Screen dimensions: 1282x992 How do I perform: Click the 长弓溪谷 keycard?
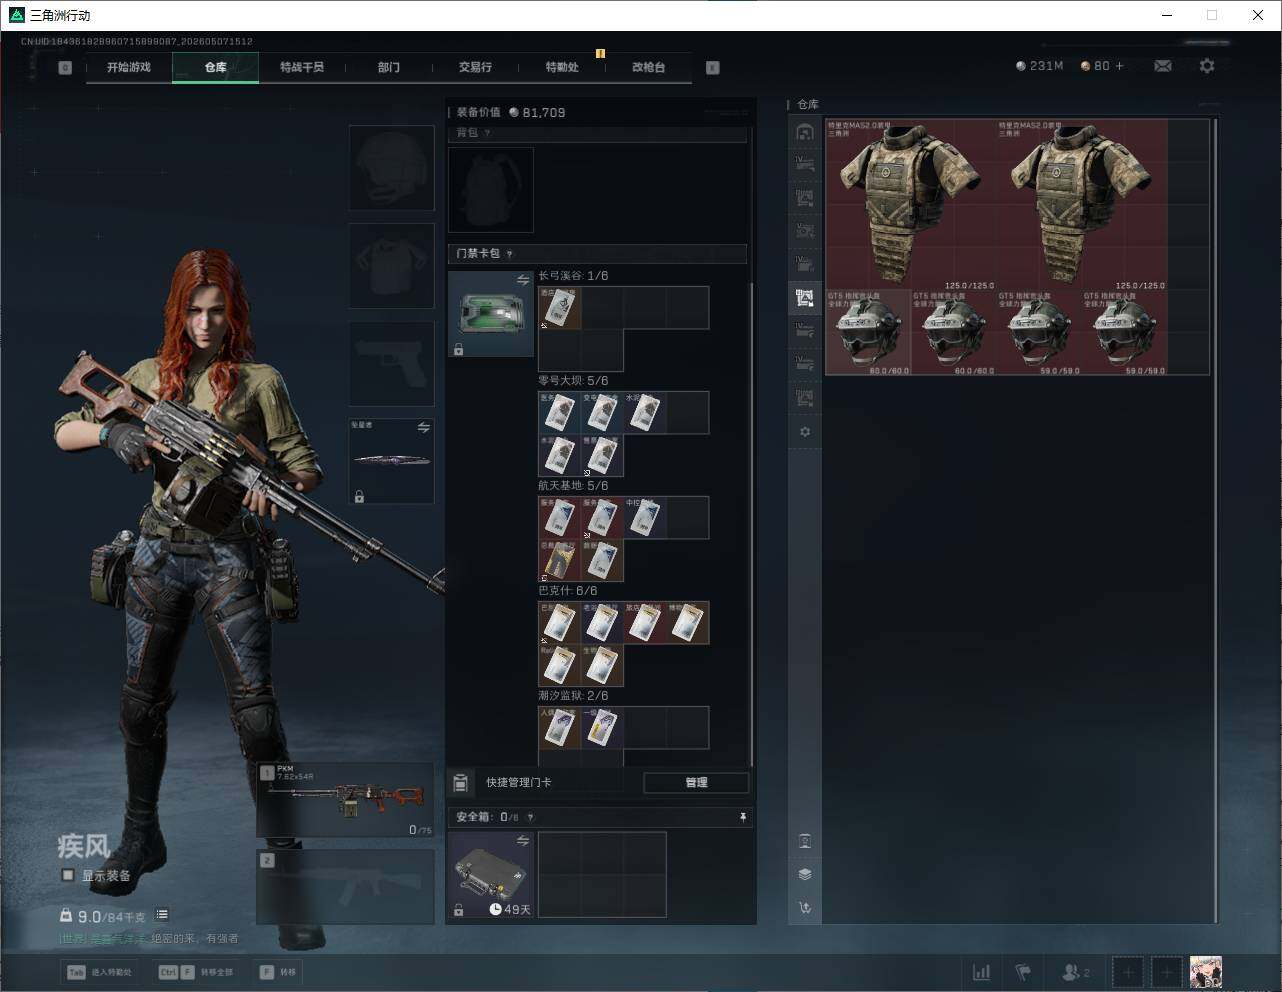point(560,308)
